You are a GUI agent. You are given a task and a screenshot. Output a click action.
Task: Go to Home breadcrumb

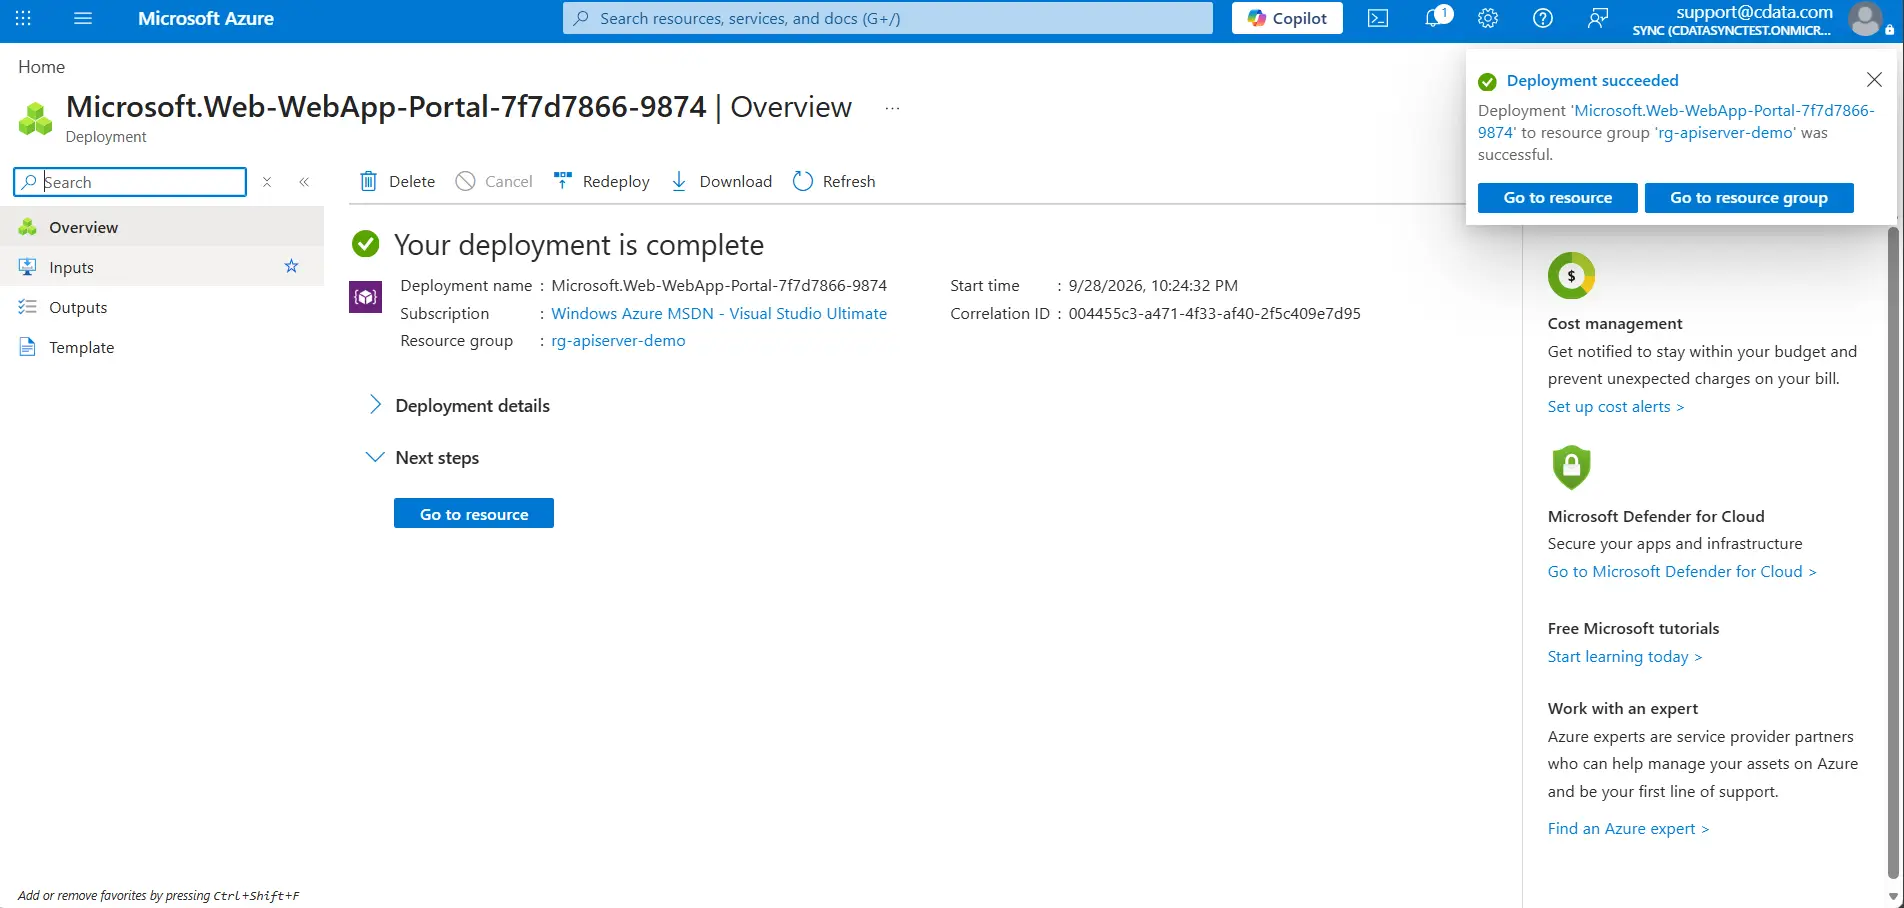click(41, 67)
